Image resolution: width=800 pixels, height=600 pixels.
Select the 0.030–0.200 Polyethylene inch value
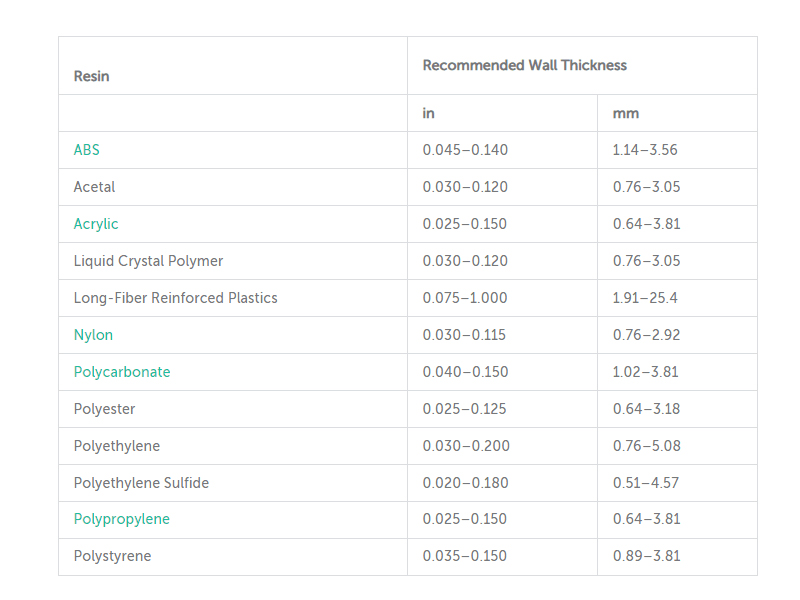point(466,446)
